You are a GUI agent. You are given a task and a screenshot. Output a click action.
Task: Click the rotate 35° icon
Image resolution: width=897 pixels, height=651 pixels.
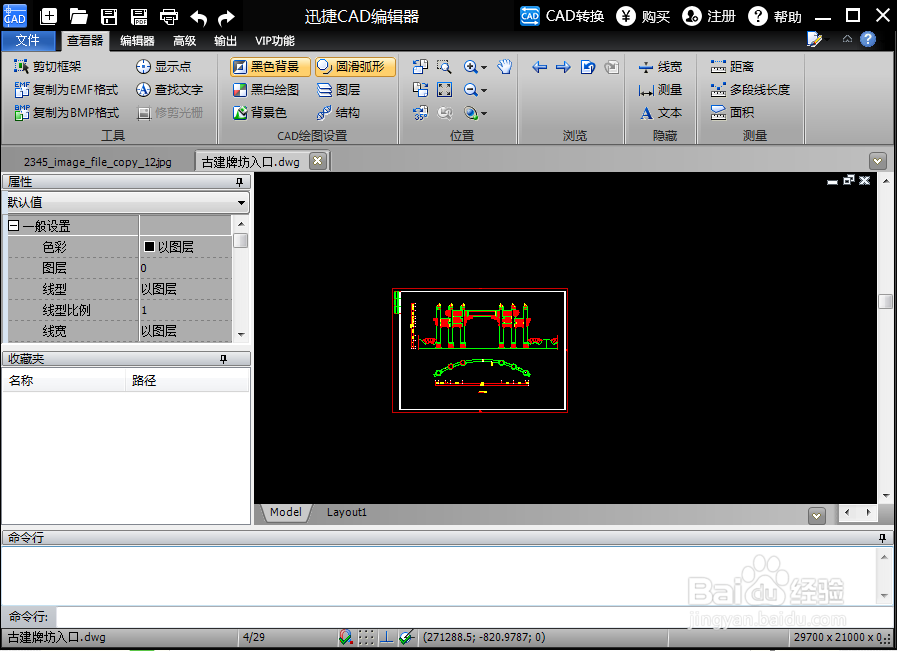click(420, 113)
